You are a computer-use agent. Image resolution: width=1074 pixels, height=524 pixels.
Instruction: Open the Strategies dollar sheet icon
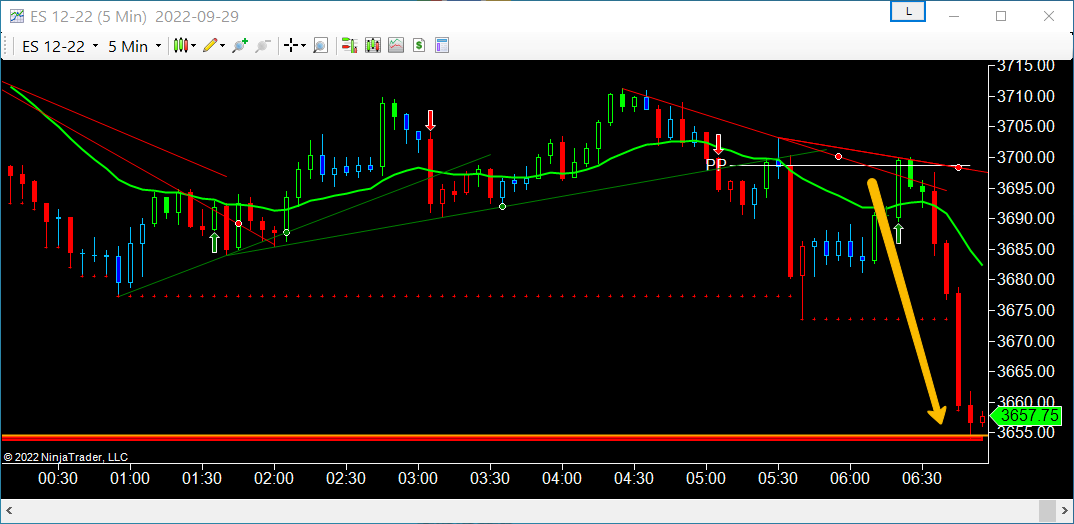(x=419, y=46)
